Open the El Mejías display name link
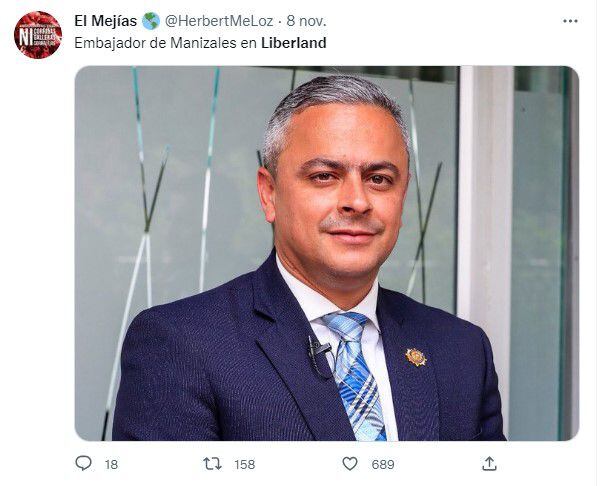This screenshot has height=486, width=605. pyautogui.click(x=106, y=20)
